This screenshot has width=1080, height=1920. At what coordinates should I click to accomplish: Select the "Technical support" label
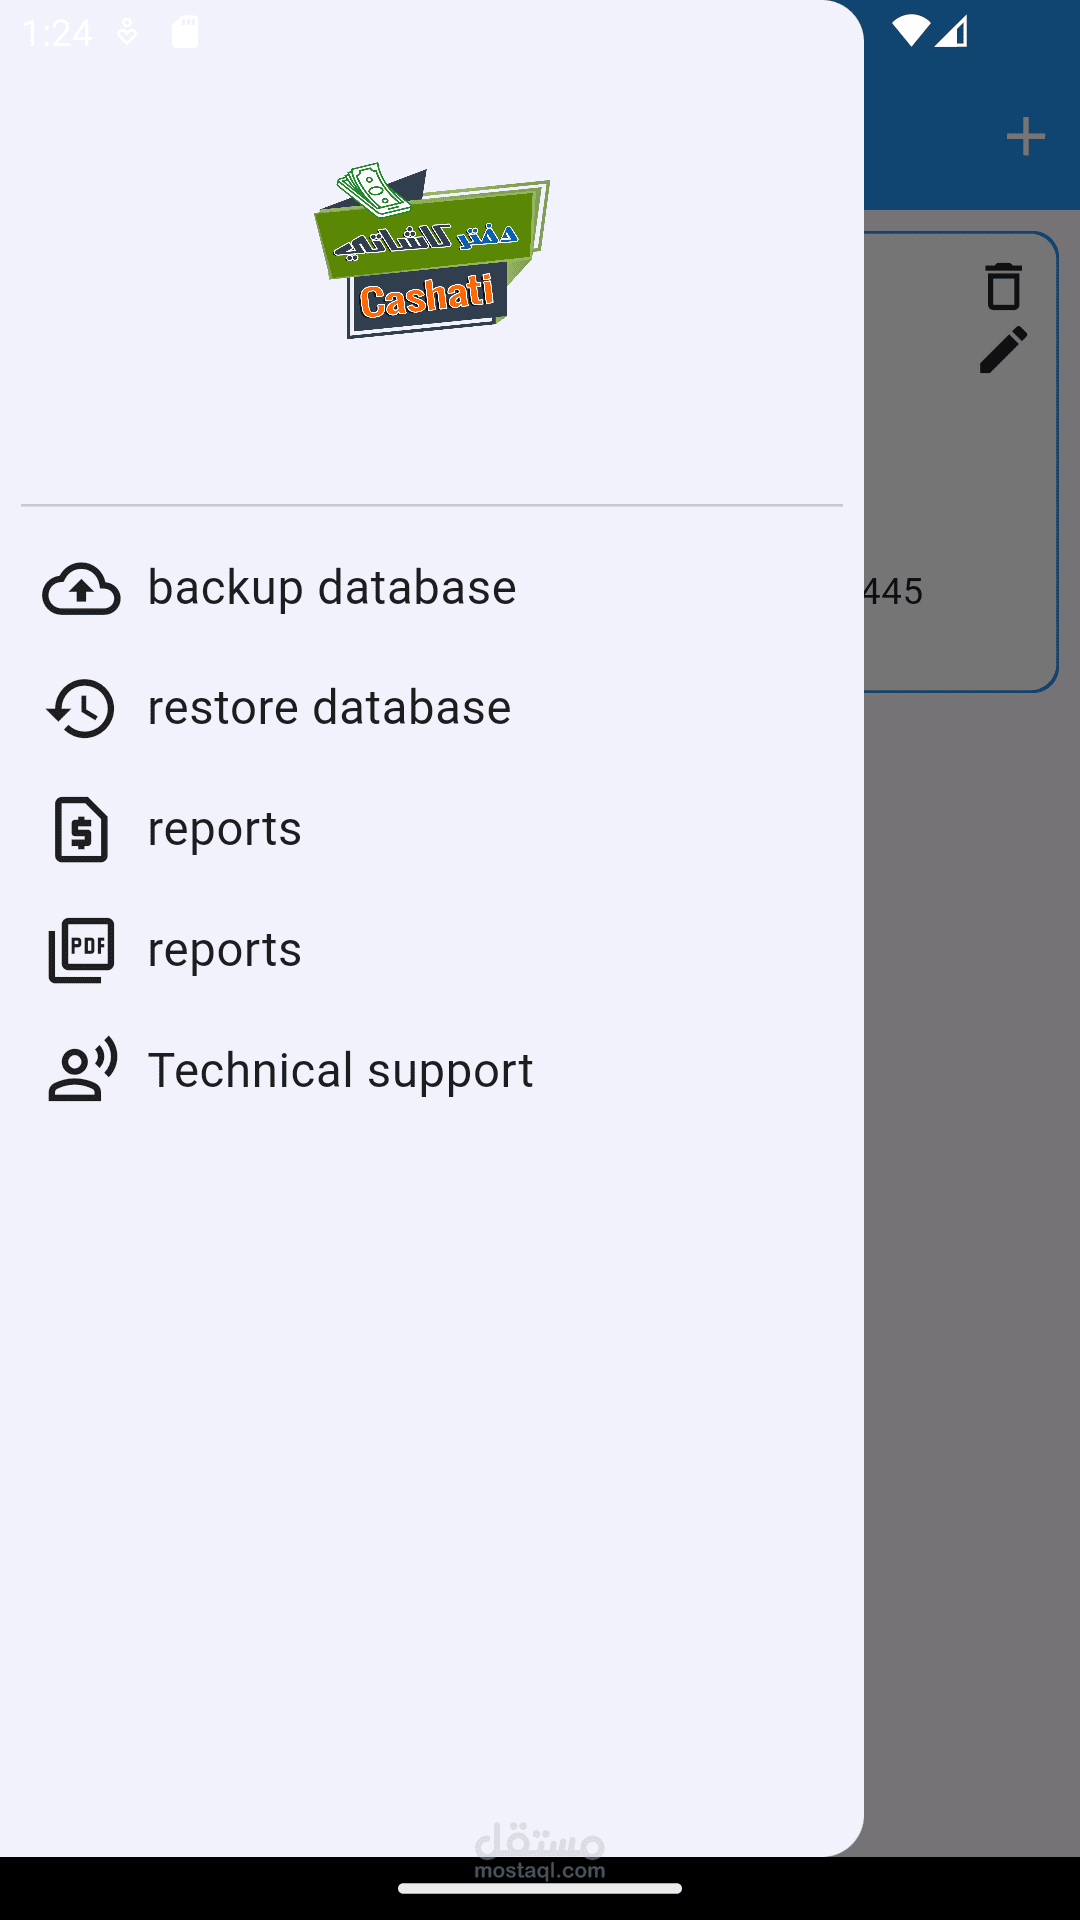click(340, 1070)
